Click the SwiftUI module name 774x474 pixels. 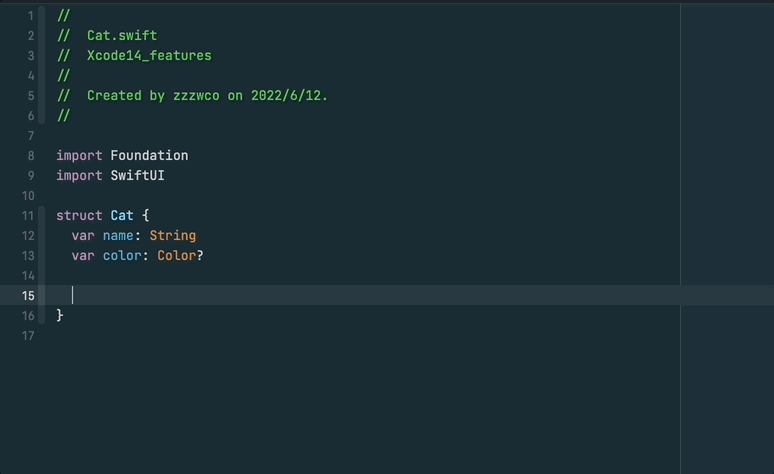137,176
